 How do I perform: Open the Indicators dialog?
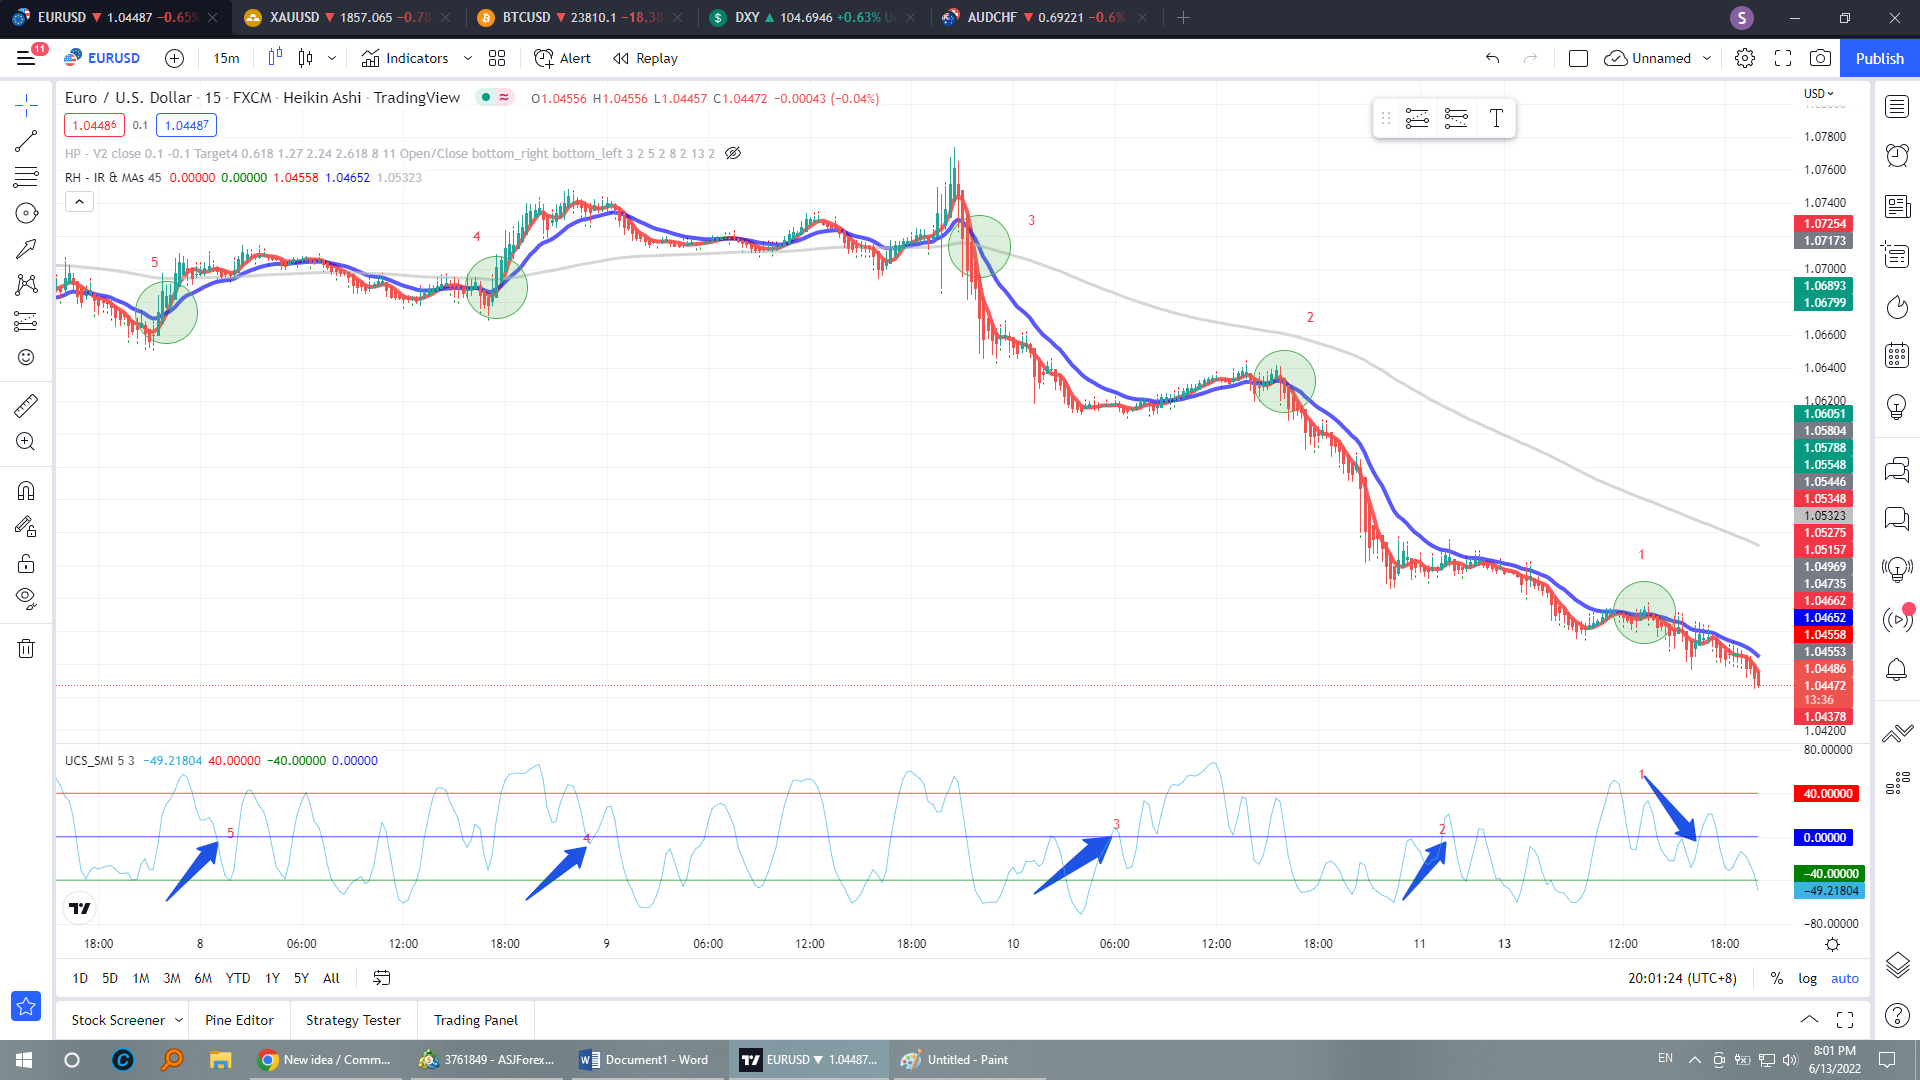click(x=404, y=58)
